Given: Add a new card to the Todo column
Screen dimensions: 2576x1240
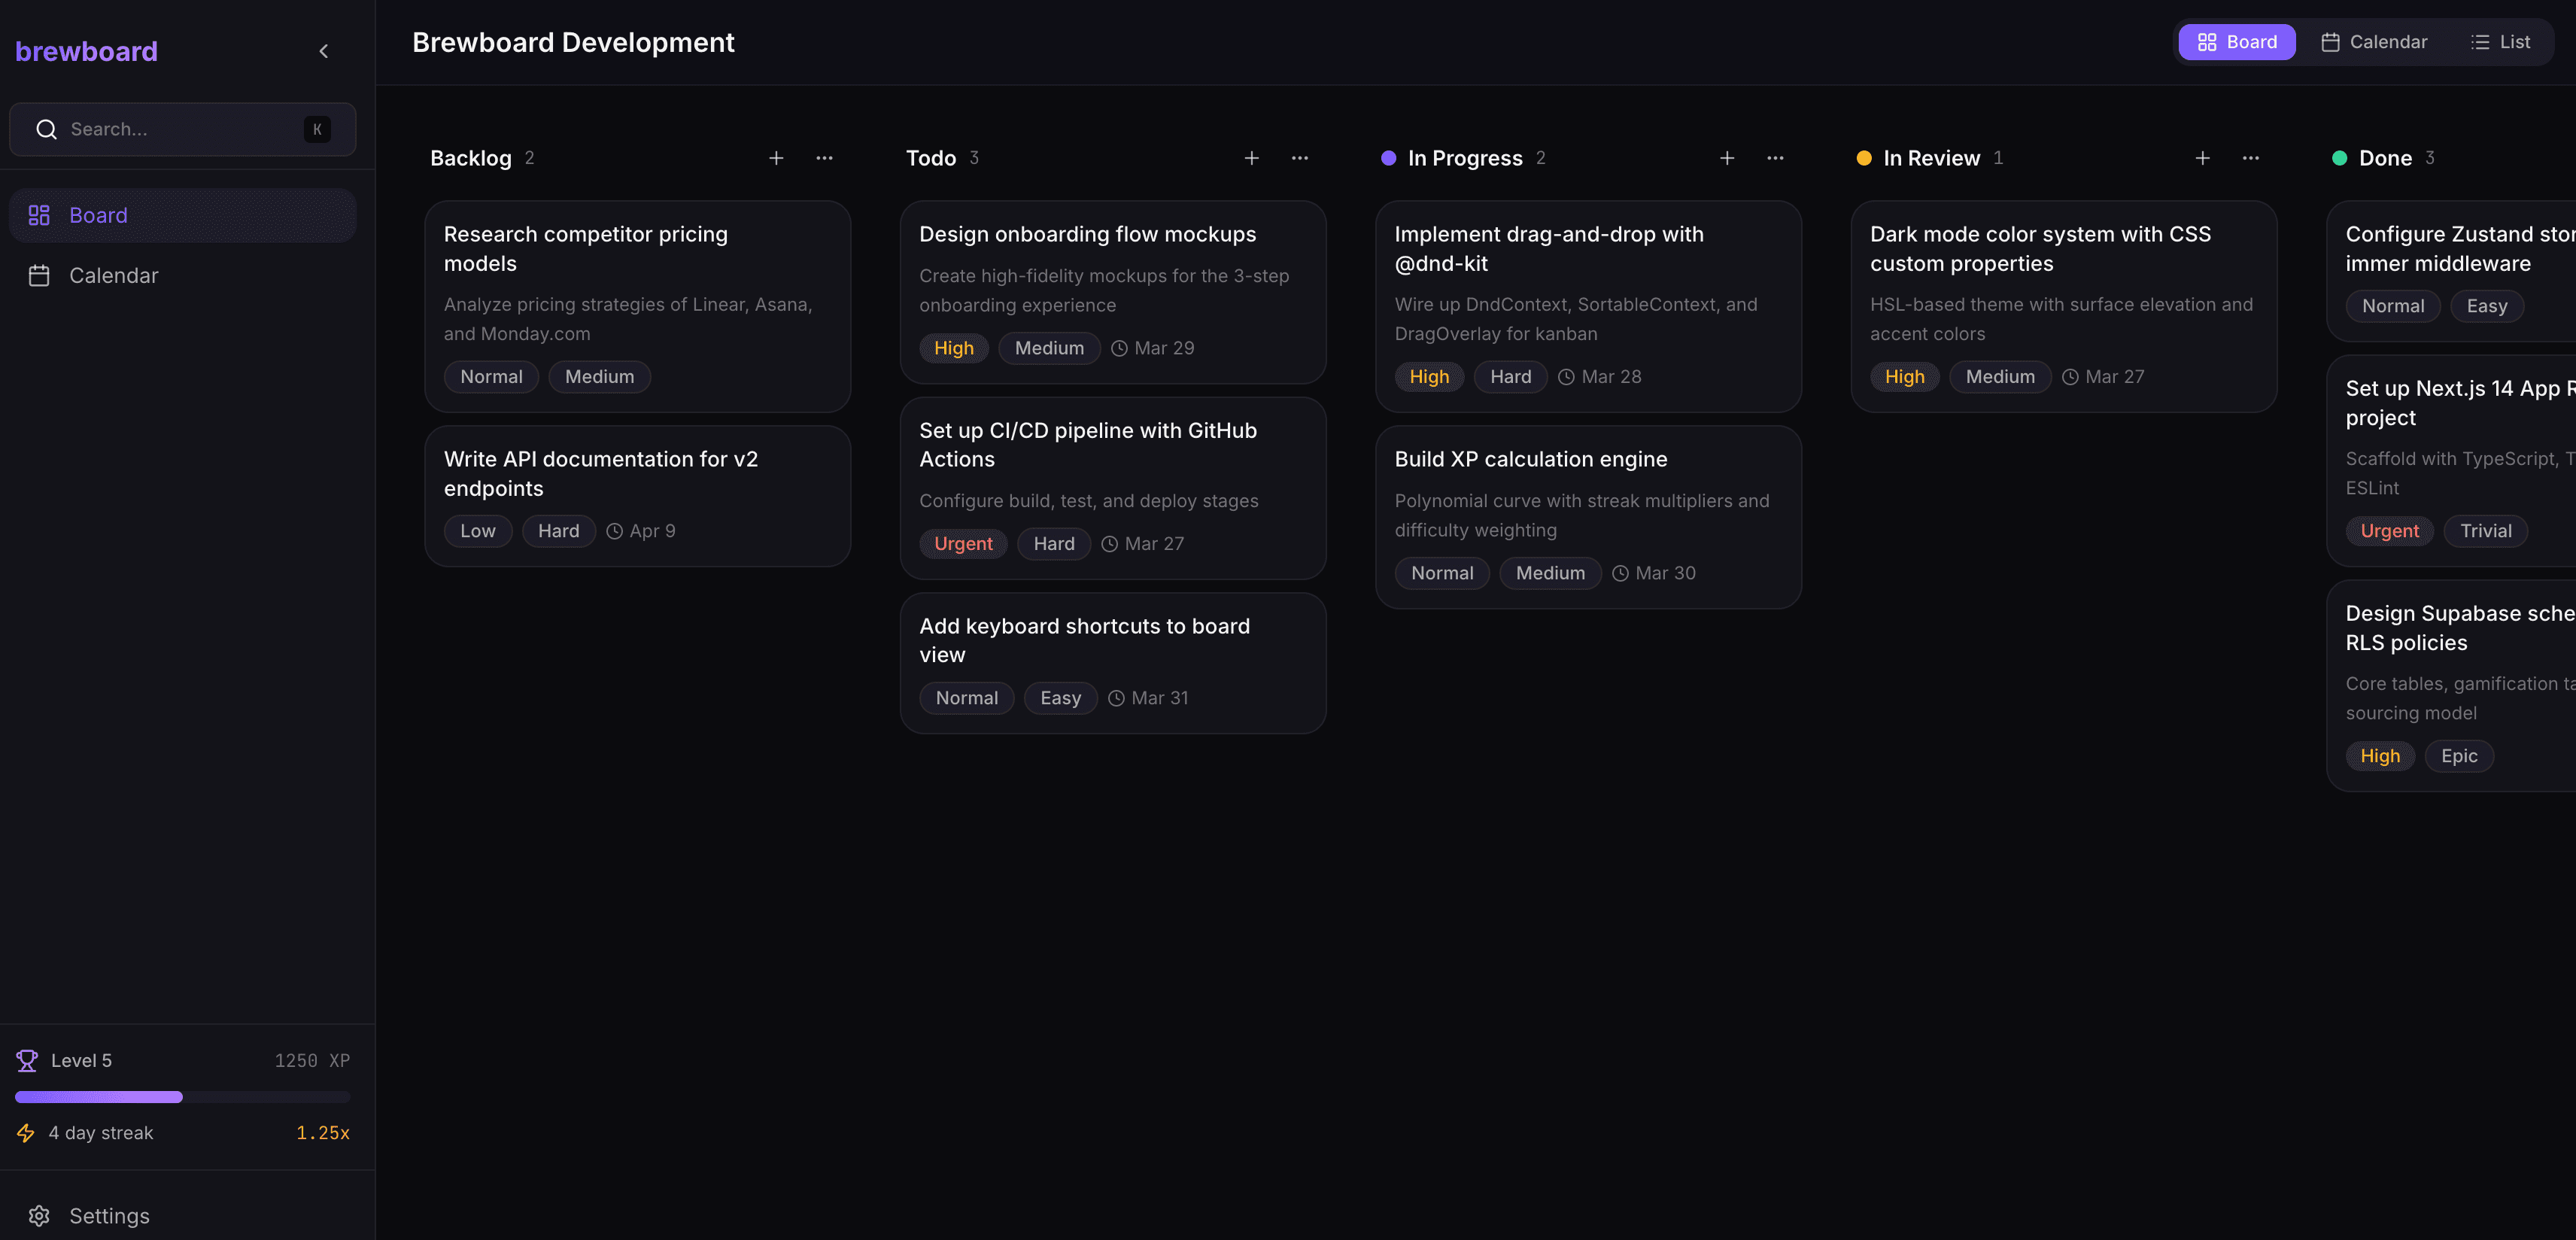Looking at the screenshot, I should pyautogui.click(x=1252, y=158).
